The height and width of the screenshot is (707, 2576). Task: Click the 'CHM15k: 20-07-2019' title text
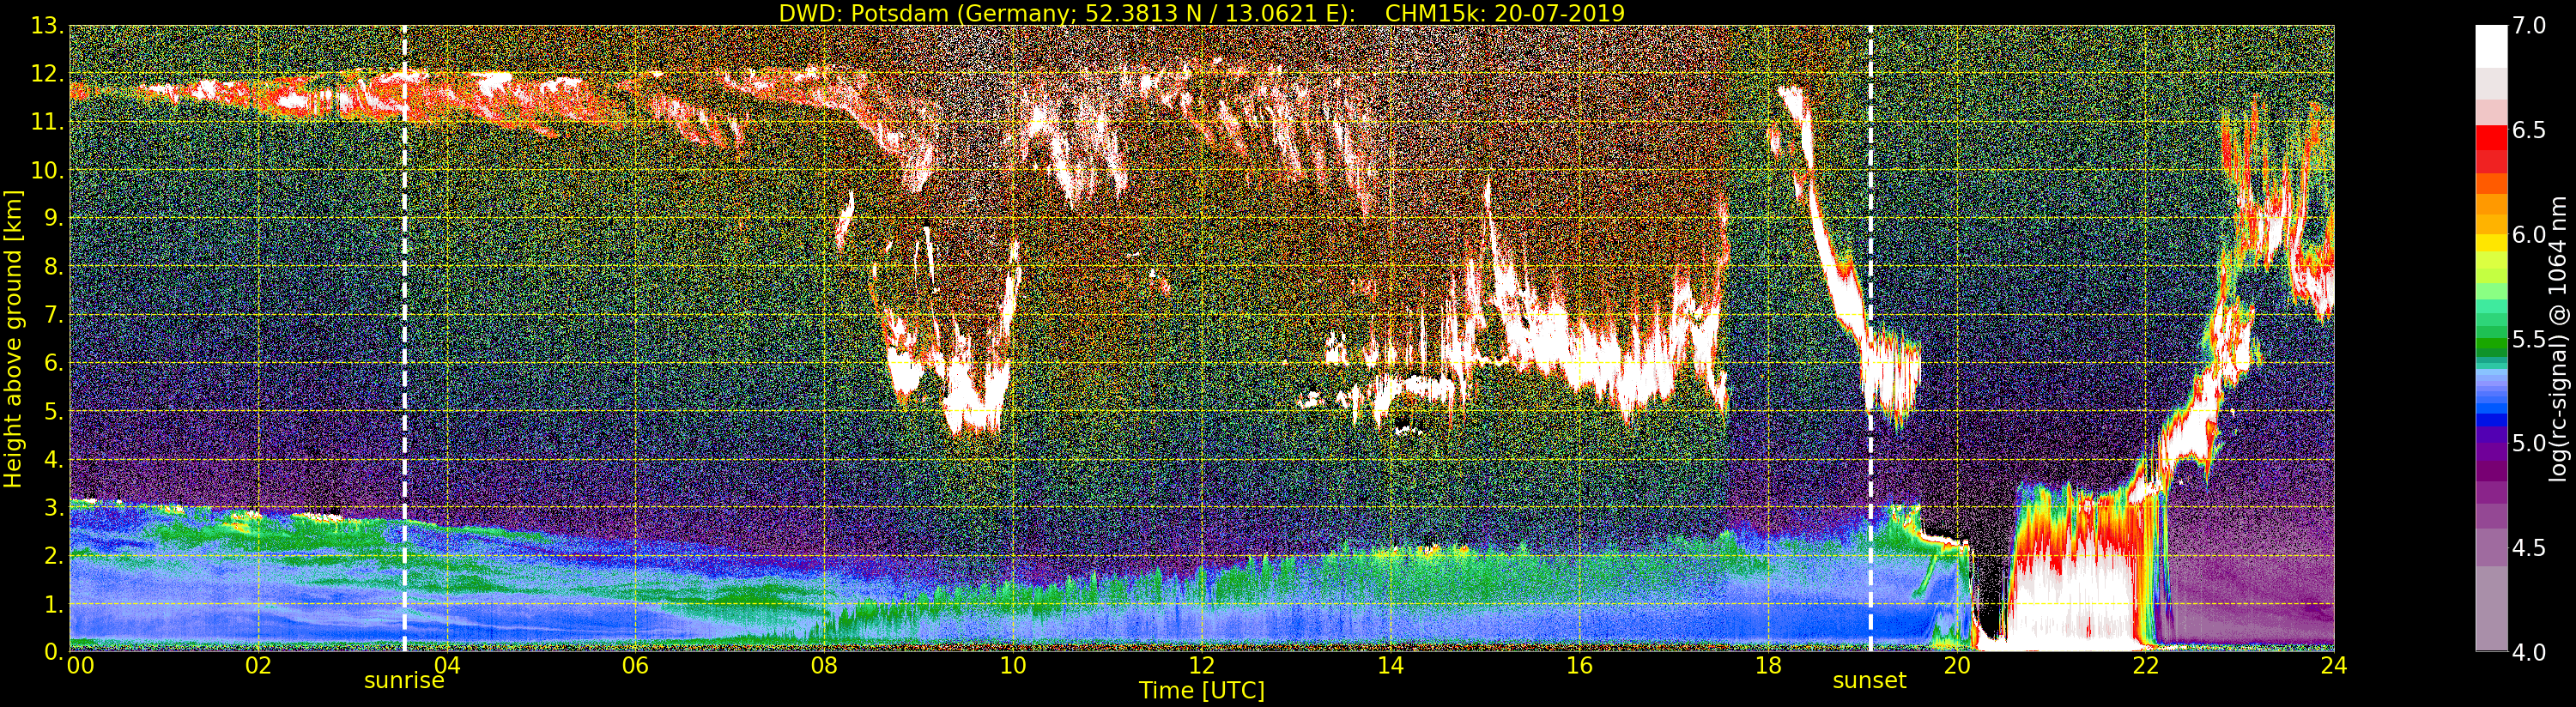coord(1505,13)
